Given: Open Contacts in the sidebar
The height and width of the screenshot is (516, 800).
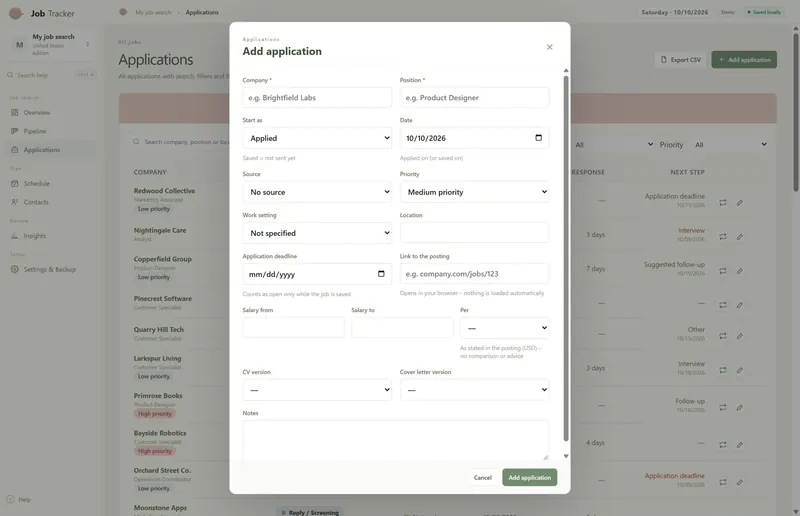Looking at the screenshot, I should pyautogui.click(x=52, y=202).
